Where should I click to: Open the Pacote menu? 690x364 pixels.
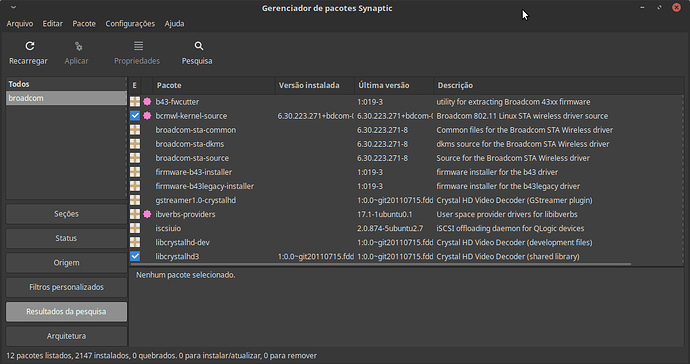pyautogui.click(x=84, y=24)
